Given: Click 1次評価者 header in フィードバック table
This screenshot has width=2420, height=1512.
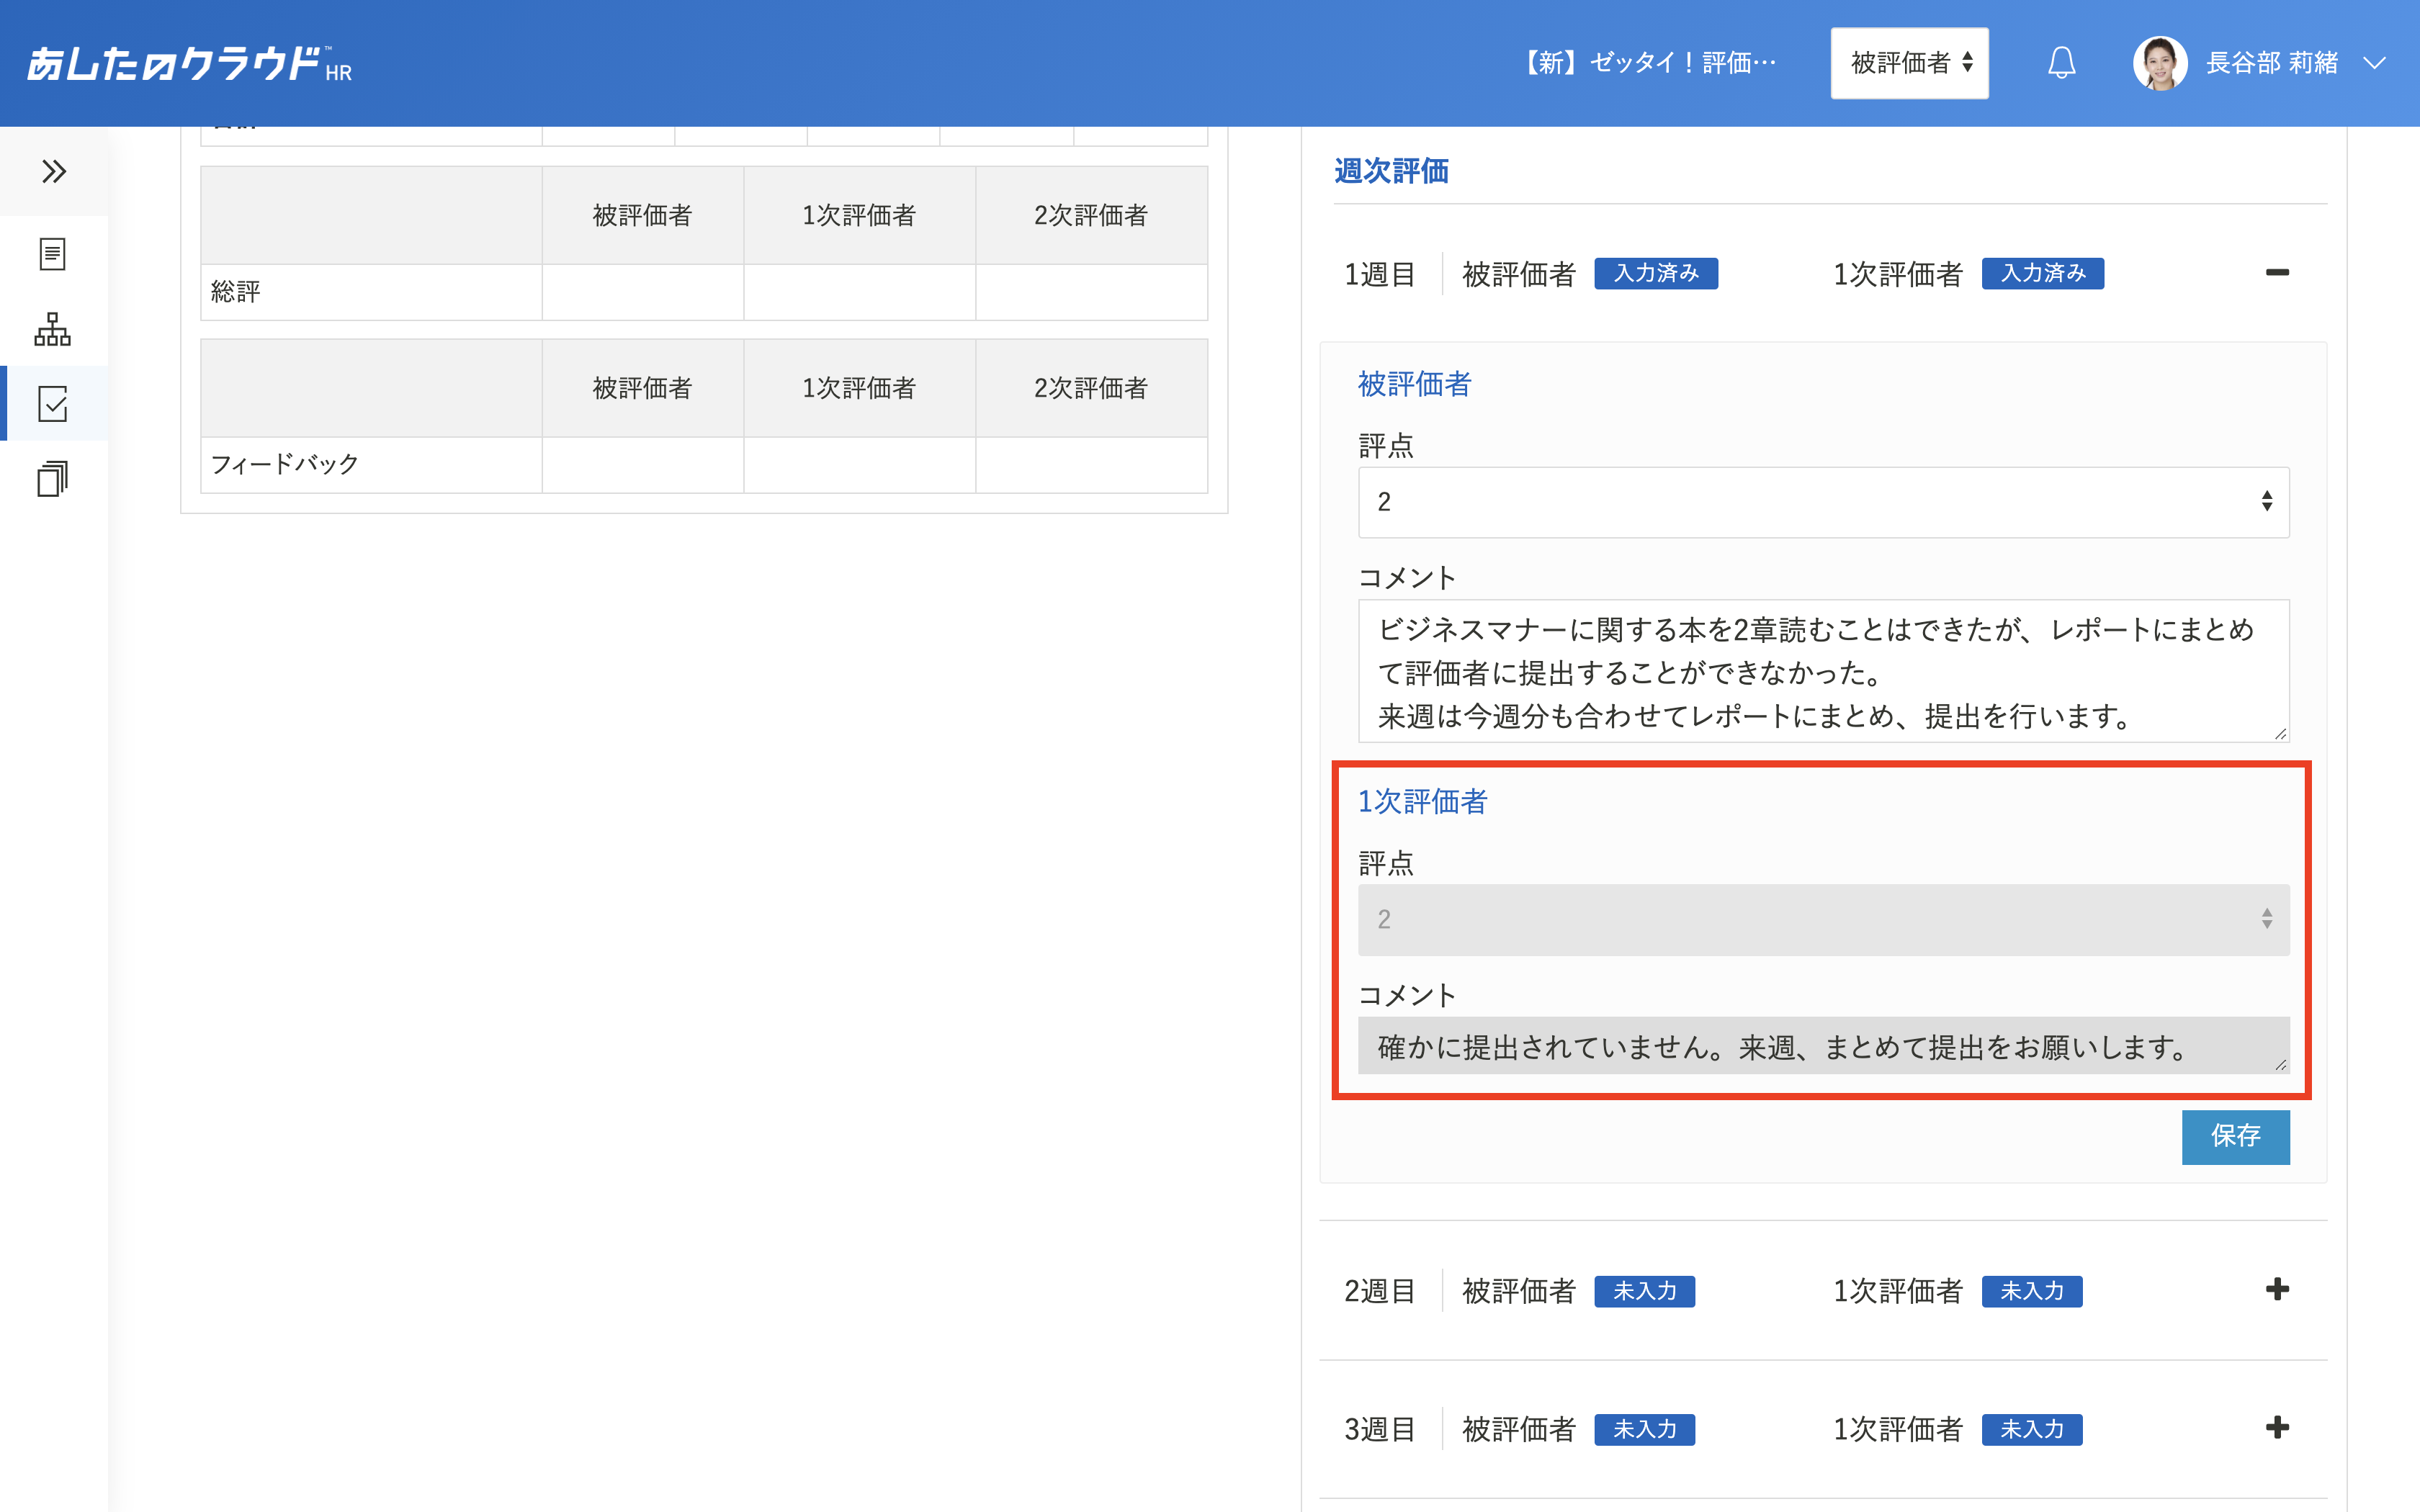Looking at the screenshot, I should [859, 388].
